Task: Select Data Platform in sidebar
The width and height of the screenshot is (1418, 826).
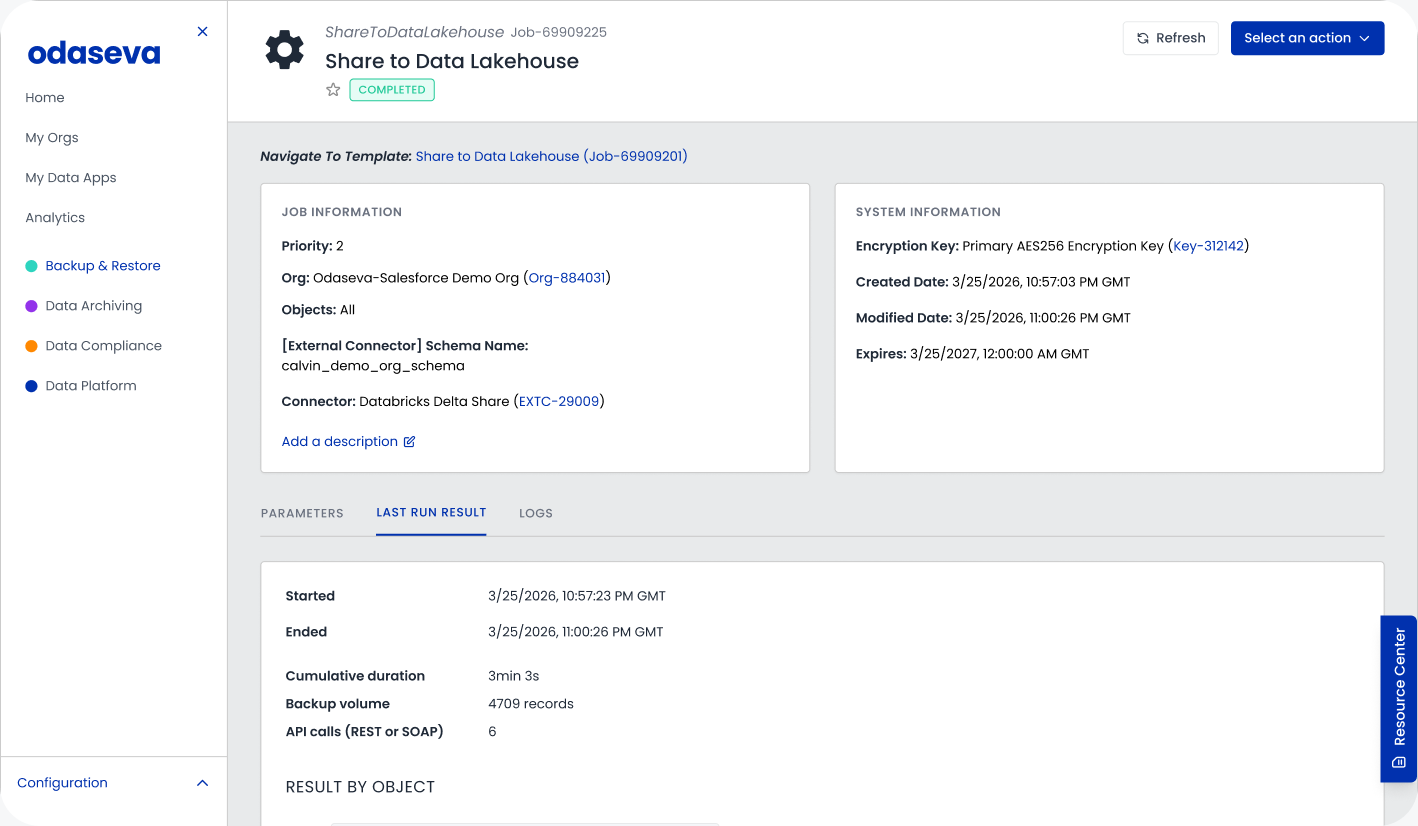Action: [91, 386]
